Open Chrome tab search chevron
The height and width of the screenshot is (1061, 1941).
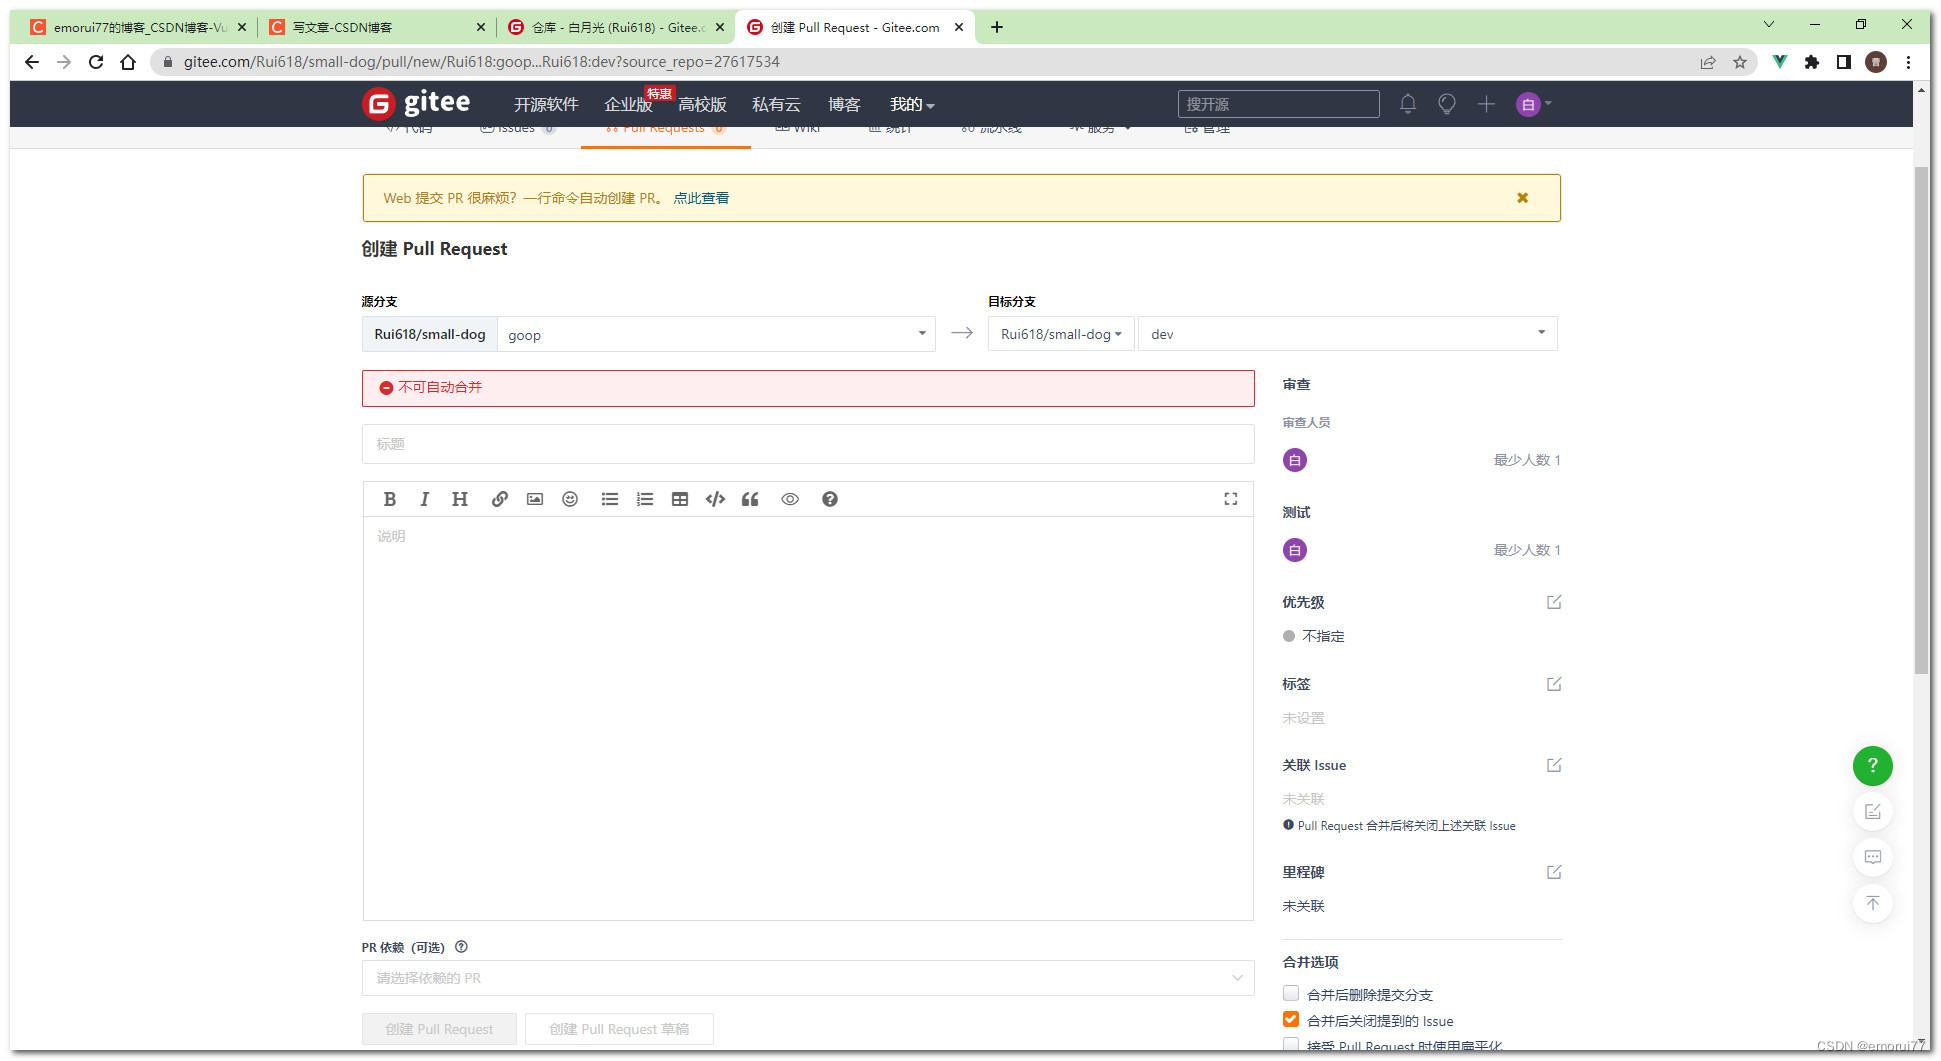click(x=1769, y=24)
